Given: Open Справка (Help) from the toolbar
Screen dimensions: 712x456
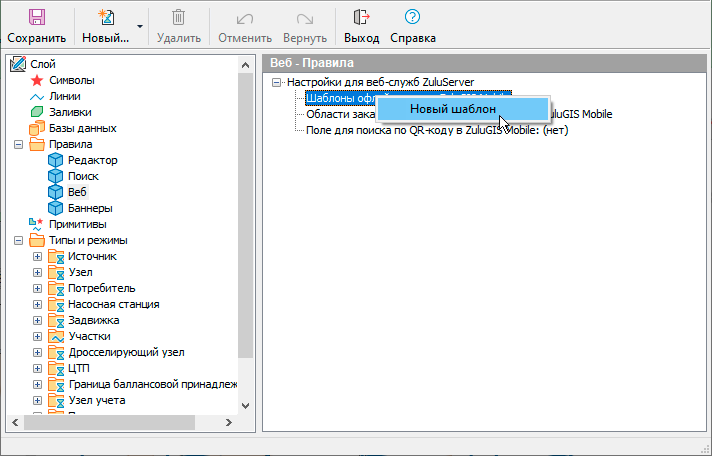Looking at the screenshot, I should tap(412, 18).
